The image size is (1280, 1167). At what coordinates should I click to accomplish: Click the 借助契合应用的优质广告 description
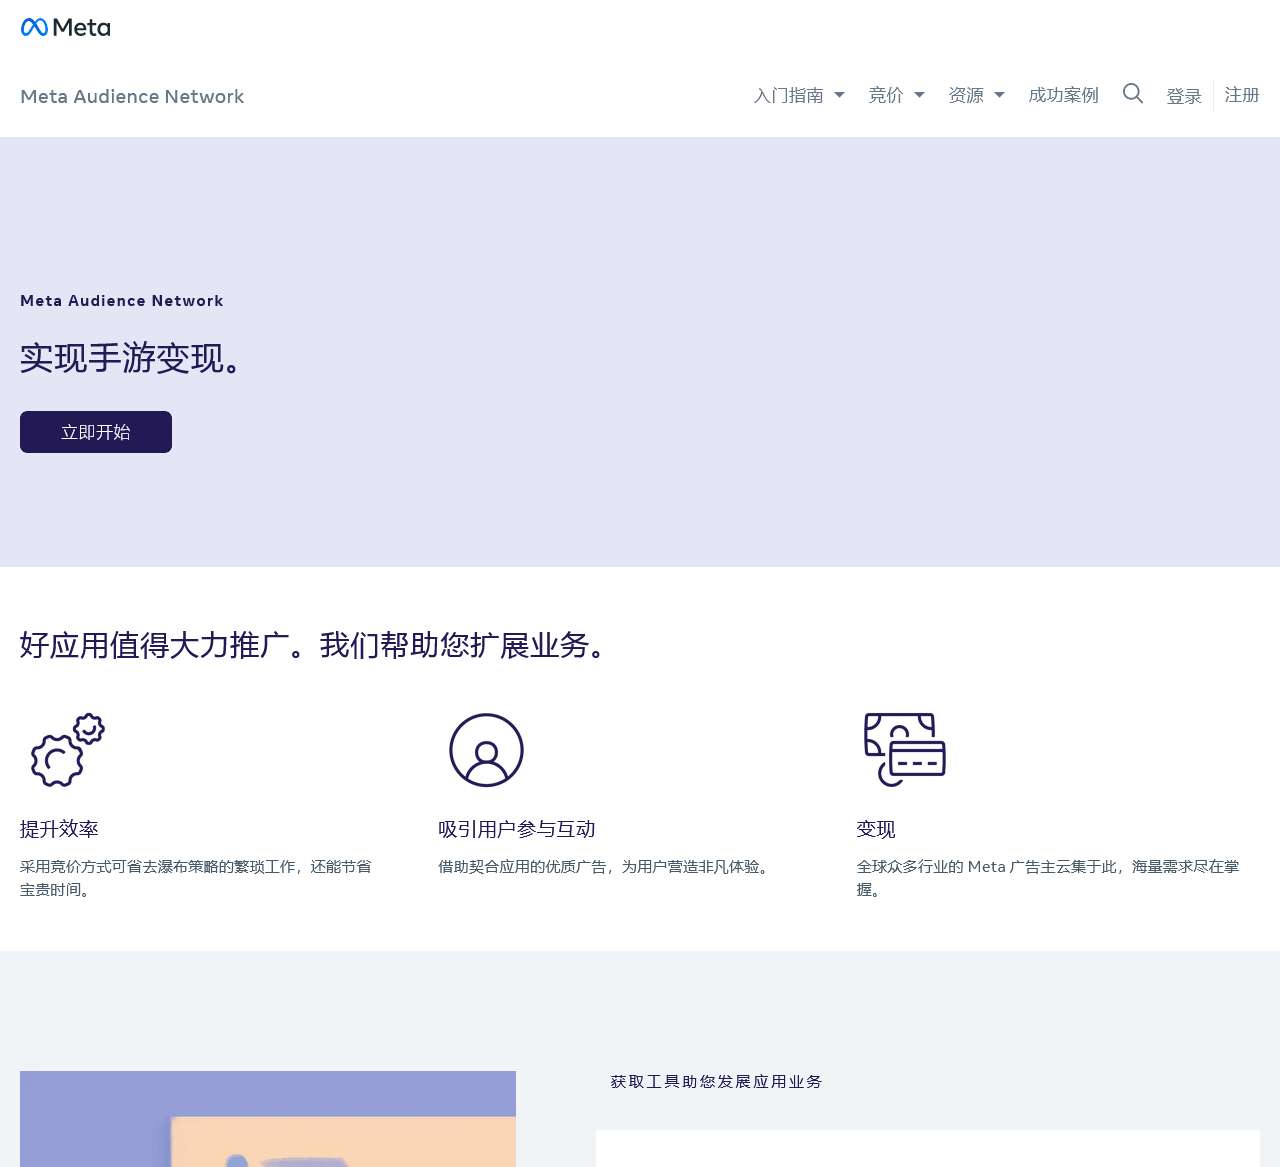606,867
